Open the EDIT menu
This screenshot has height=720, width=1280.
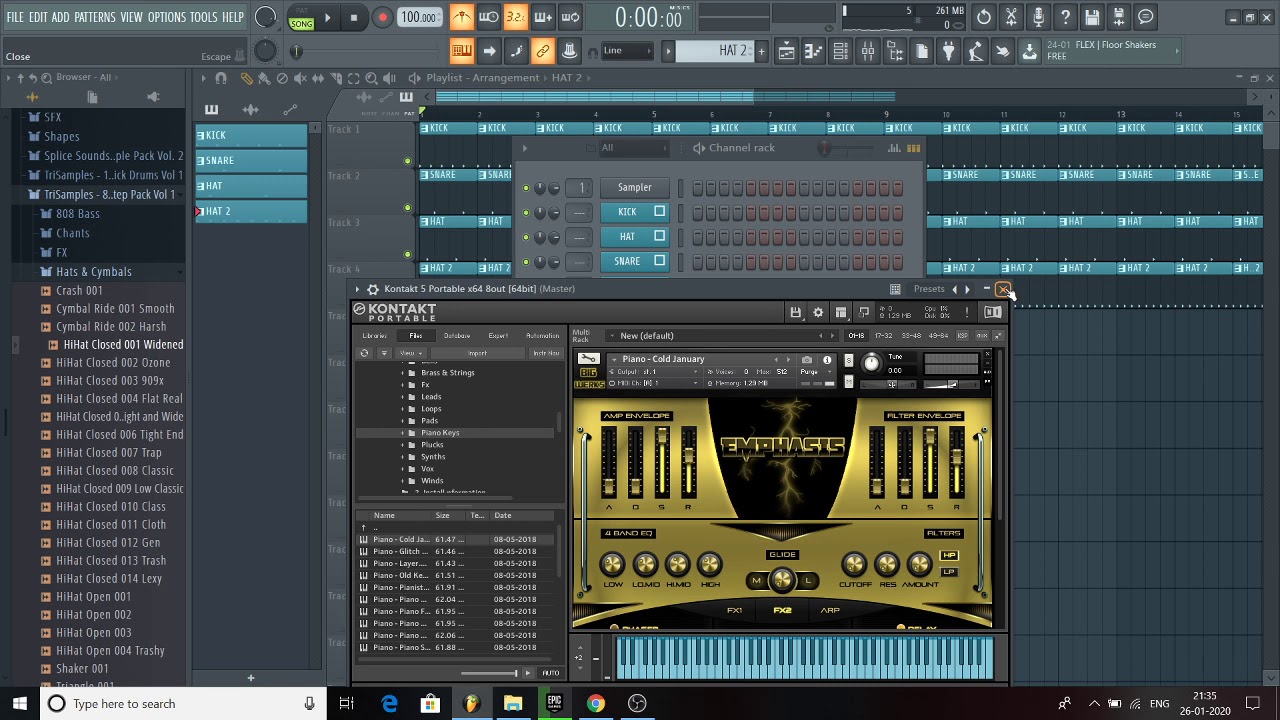pyautogui.click(x=39, y=17)
